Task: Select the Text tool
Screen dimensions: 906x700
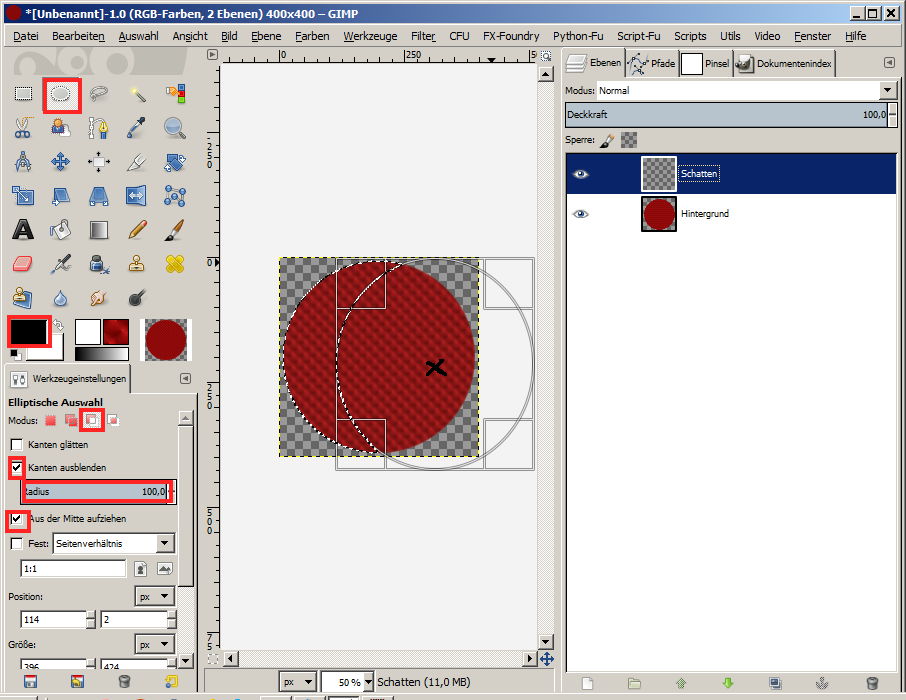Action: click(x=22, y=230)
